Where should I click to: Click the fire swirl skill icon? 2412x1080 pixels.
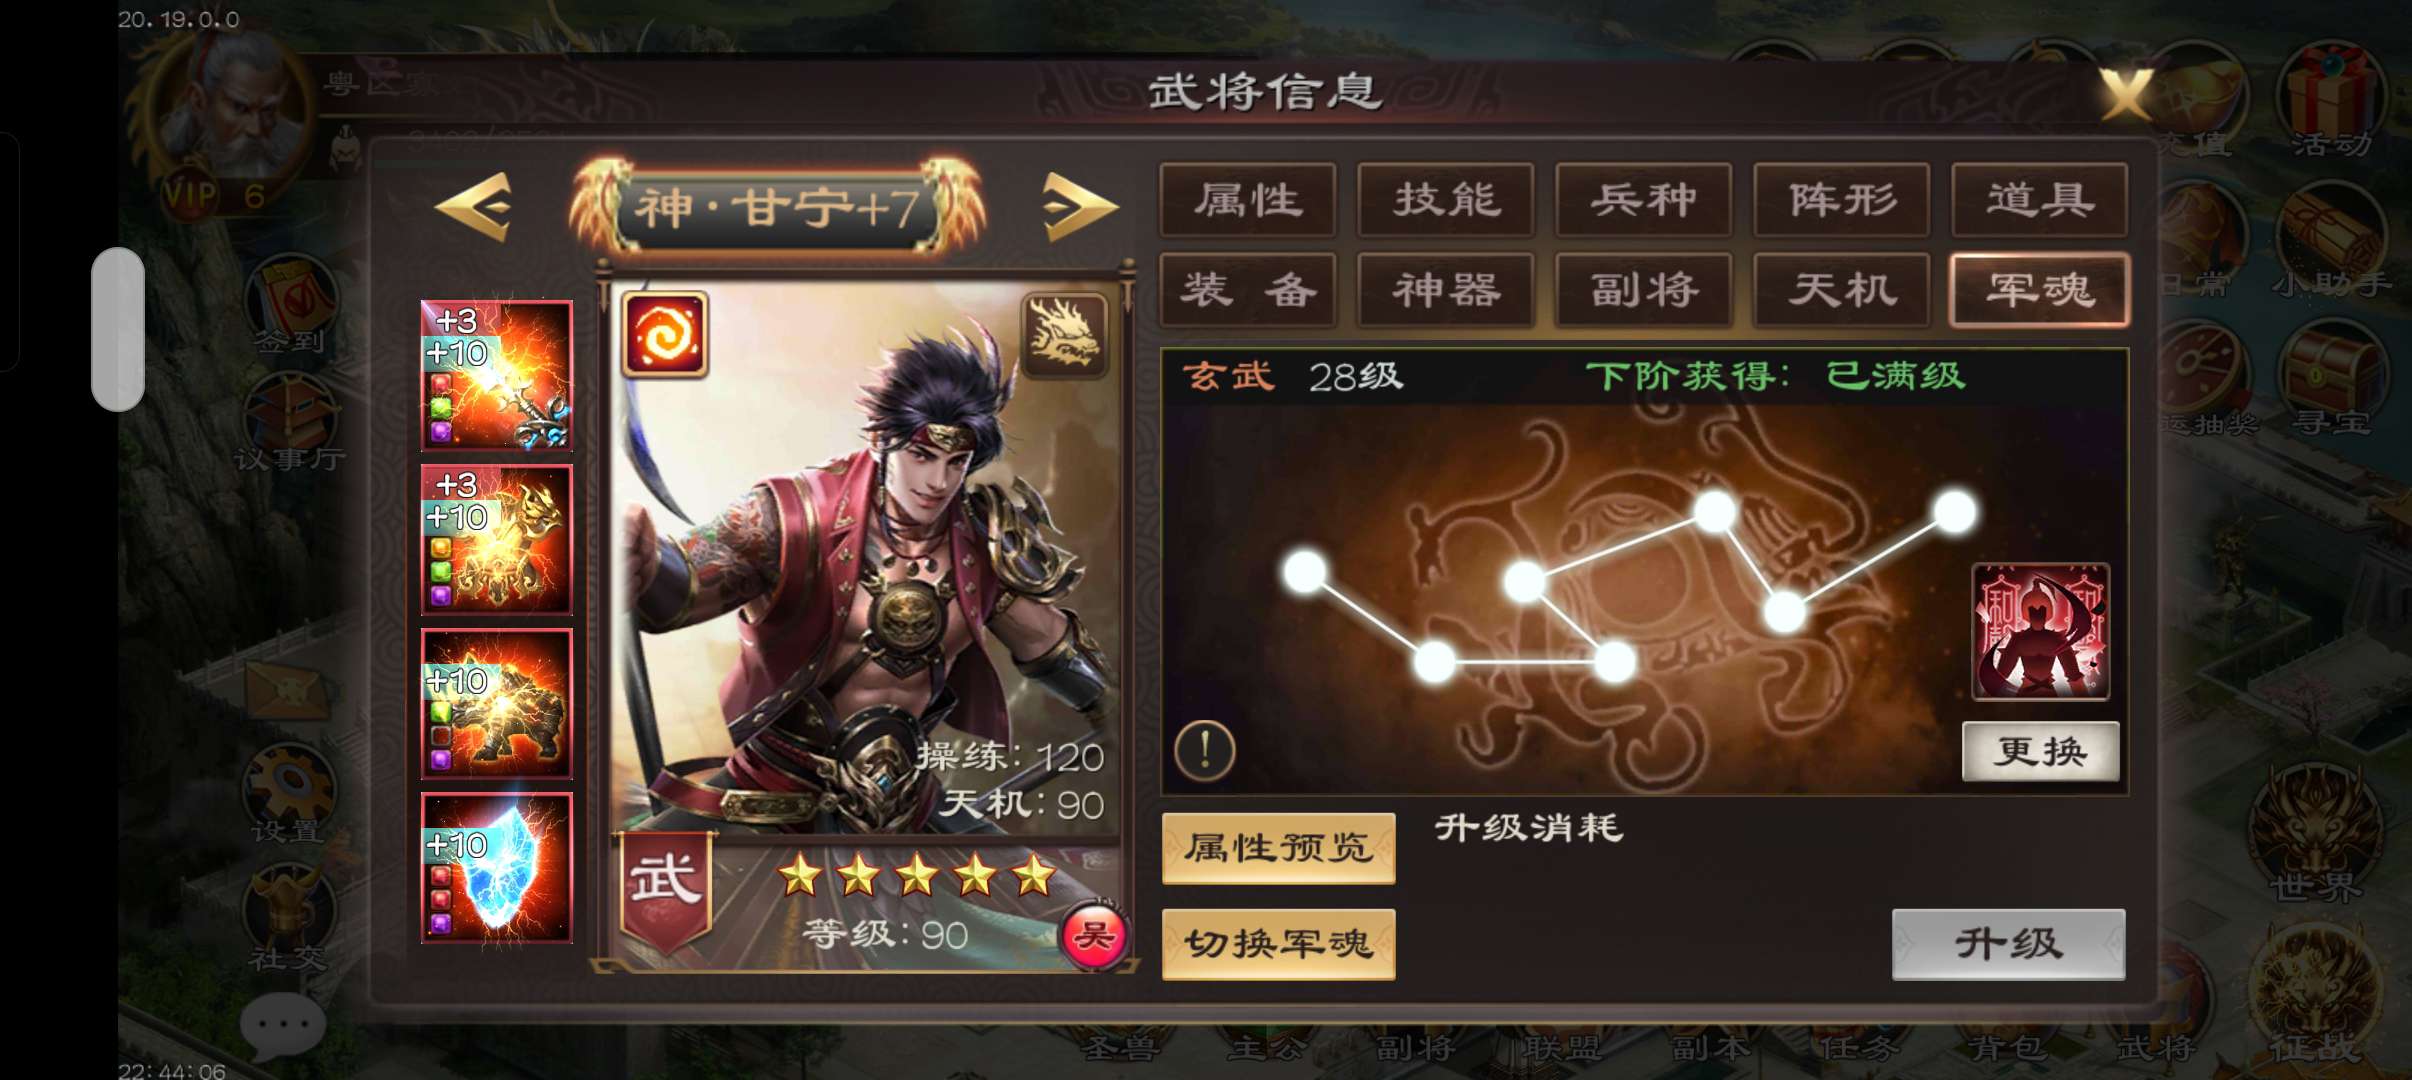pos(664,334)
